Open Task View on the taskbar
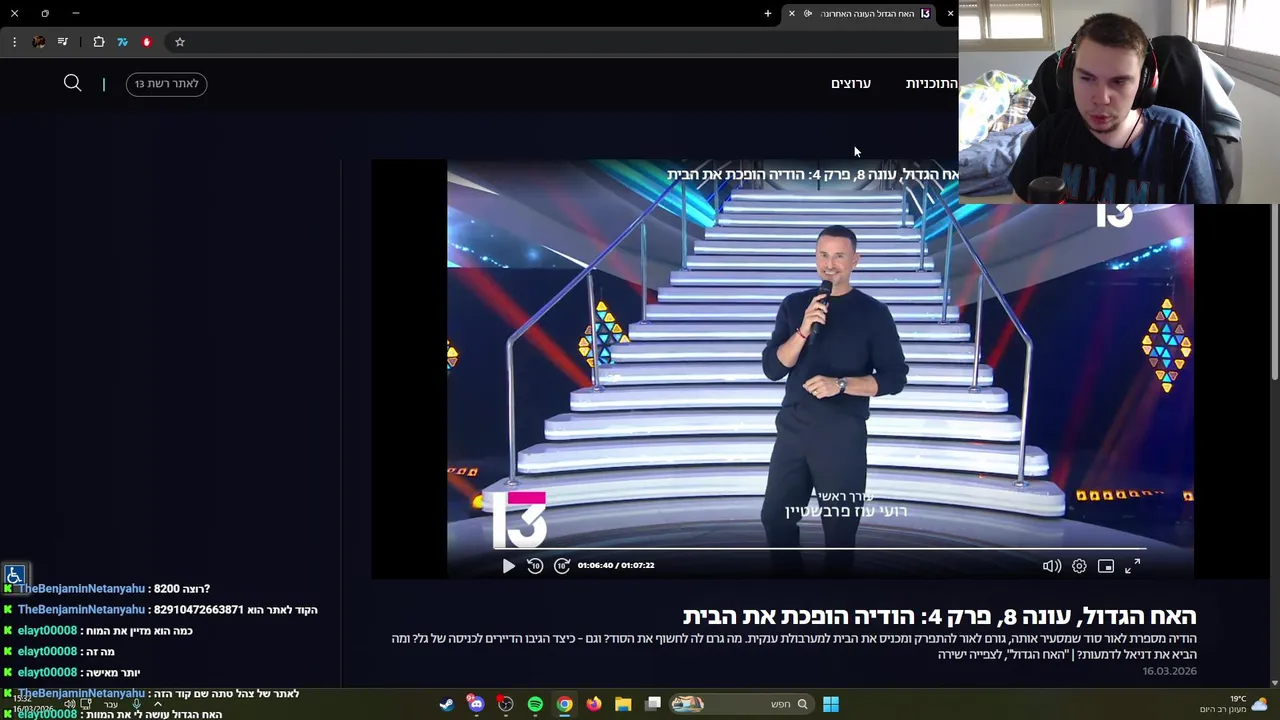The width and height of the screenshot is (1280, 720). click(x=653, y=704)
